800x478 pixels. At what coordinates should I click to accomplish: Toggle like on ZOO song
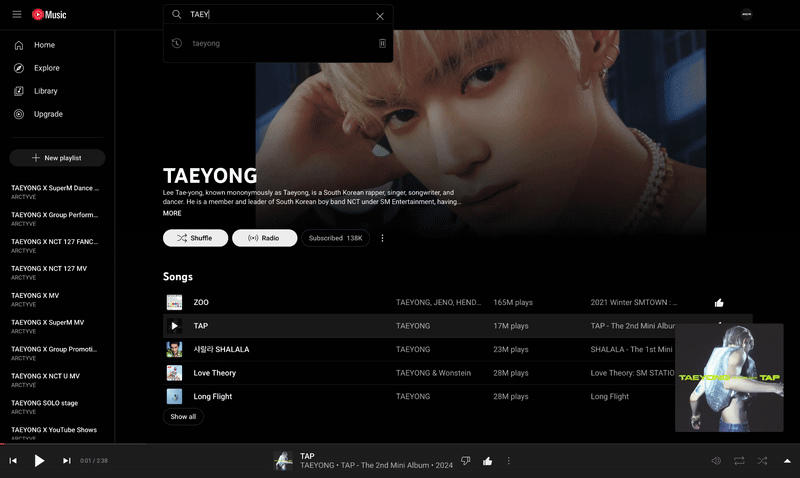[719, 302]
